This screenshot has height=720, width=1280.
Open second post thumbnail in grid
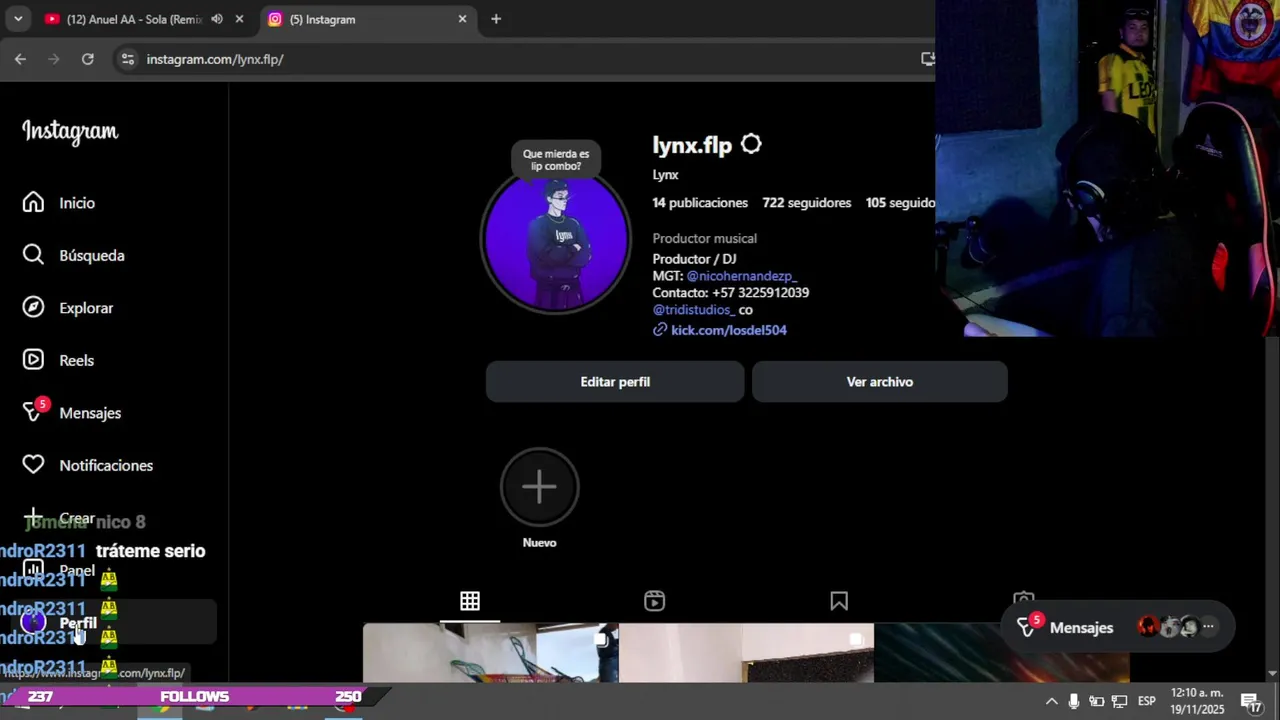tap(746, 653)
